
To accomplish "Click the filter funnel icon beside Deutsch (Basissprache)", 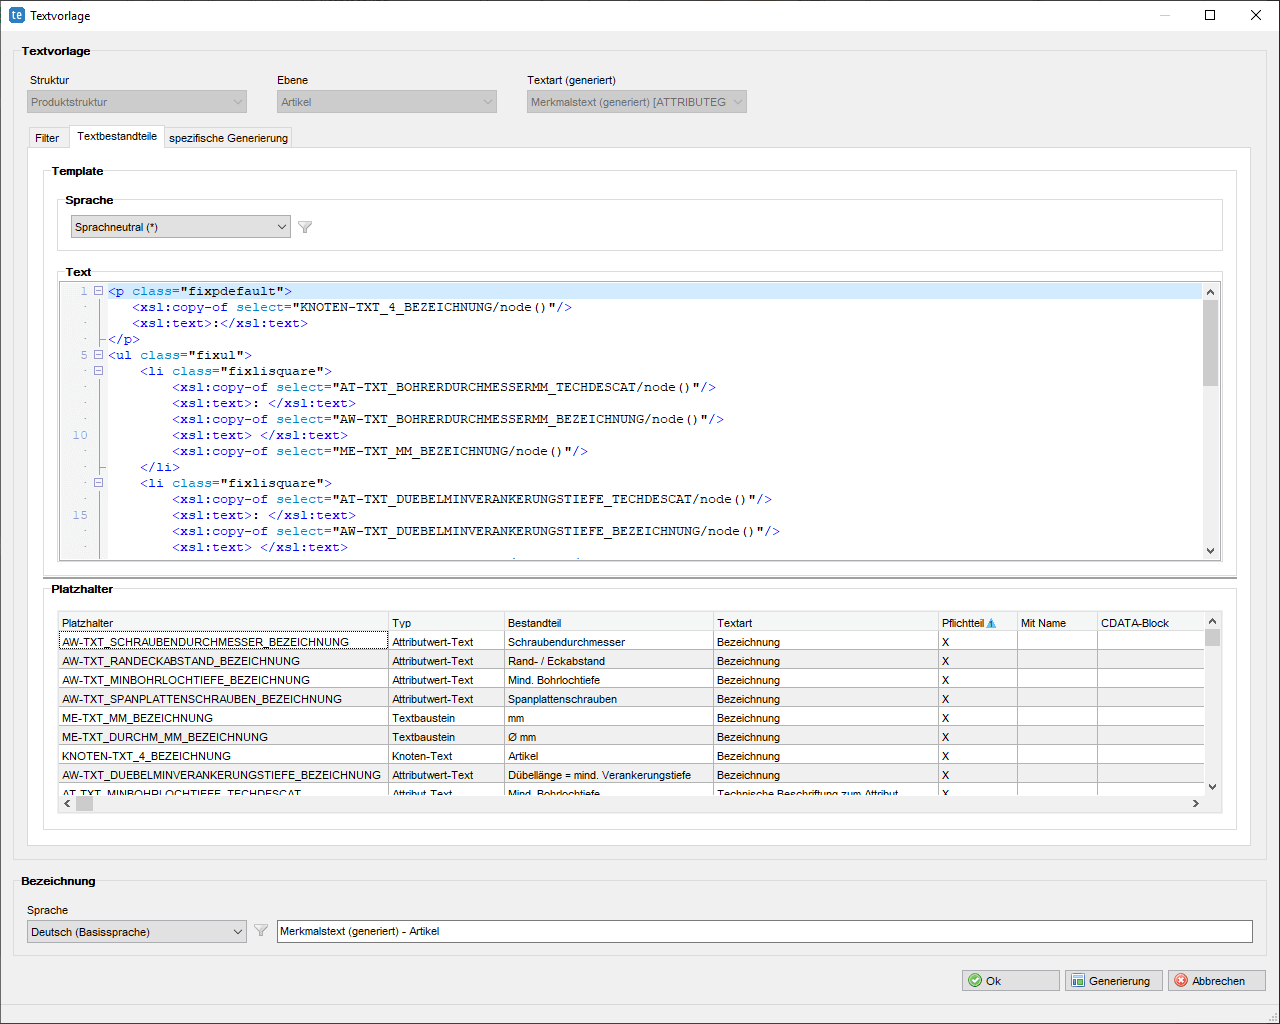I will click(x=261, y=931).
